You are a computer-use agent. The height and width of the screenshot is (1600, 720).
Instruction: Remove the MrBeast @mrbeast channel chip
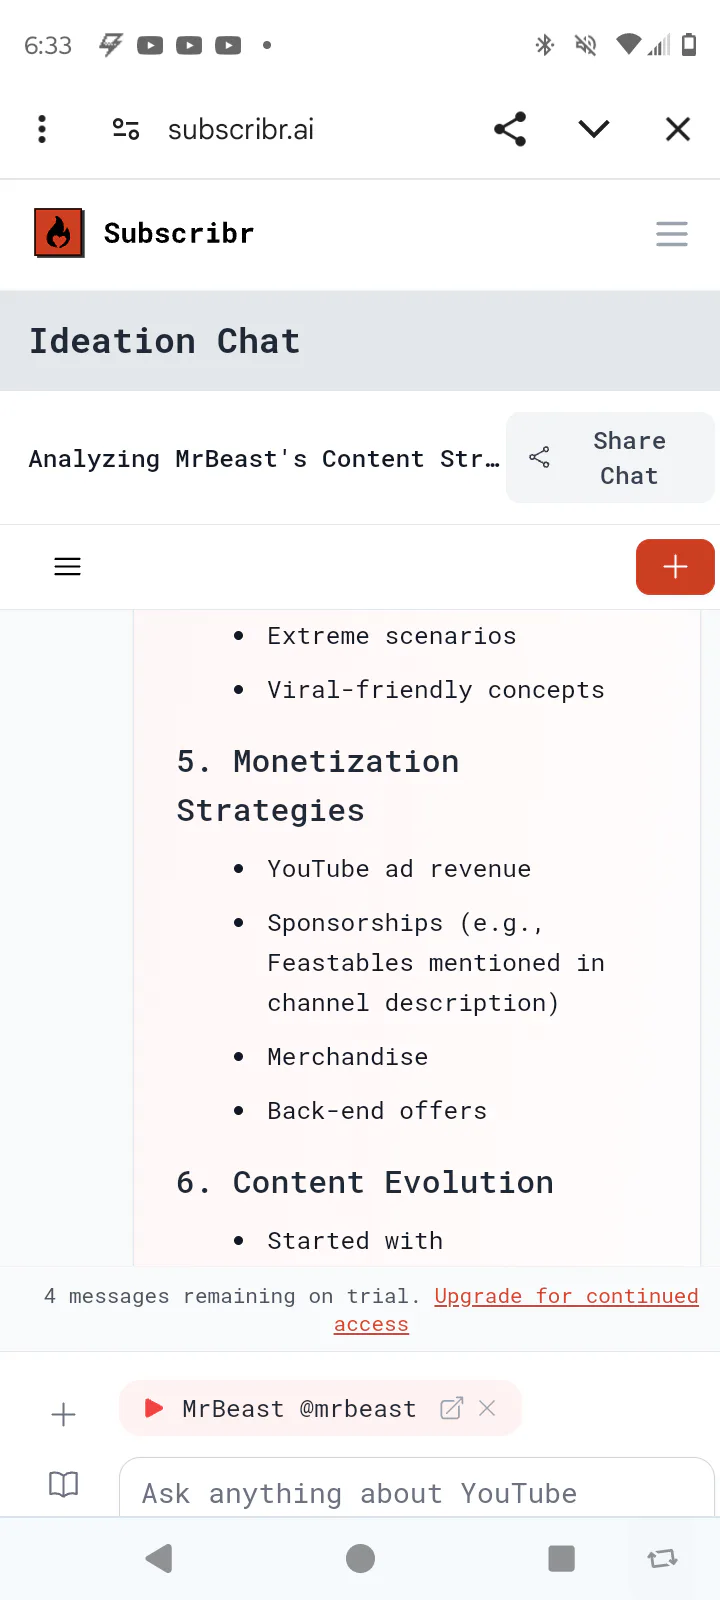pos(488,1408)
